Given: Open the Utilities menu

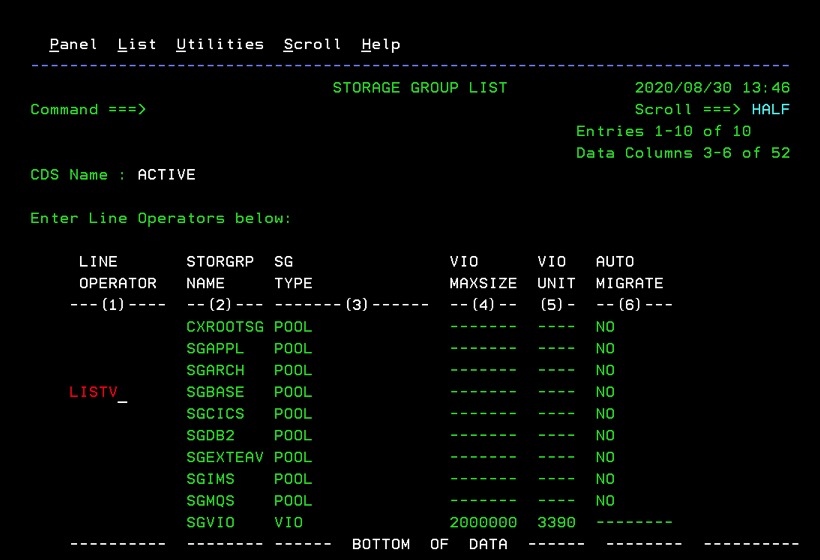Looking at the screenshot, I should (220, 44).
